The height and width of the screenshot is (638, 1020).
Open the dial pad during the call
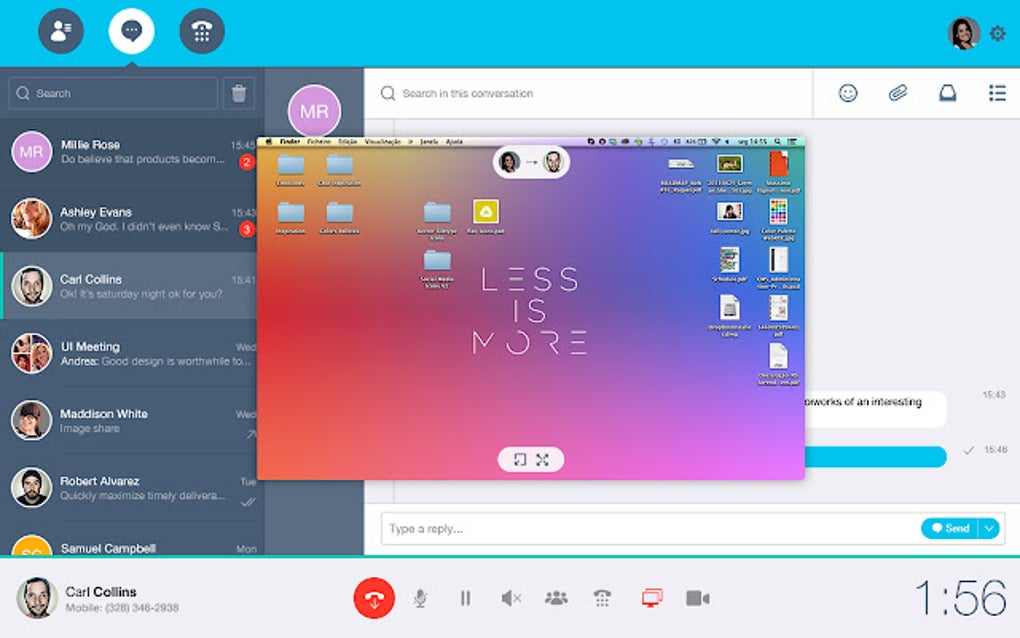[x=602, y=597]
